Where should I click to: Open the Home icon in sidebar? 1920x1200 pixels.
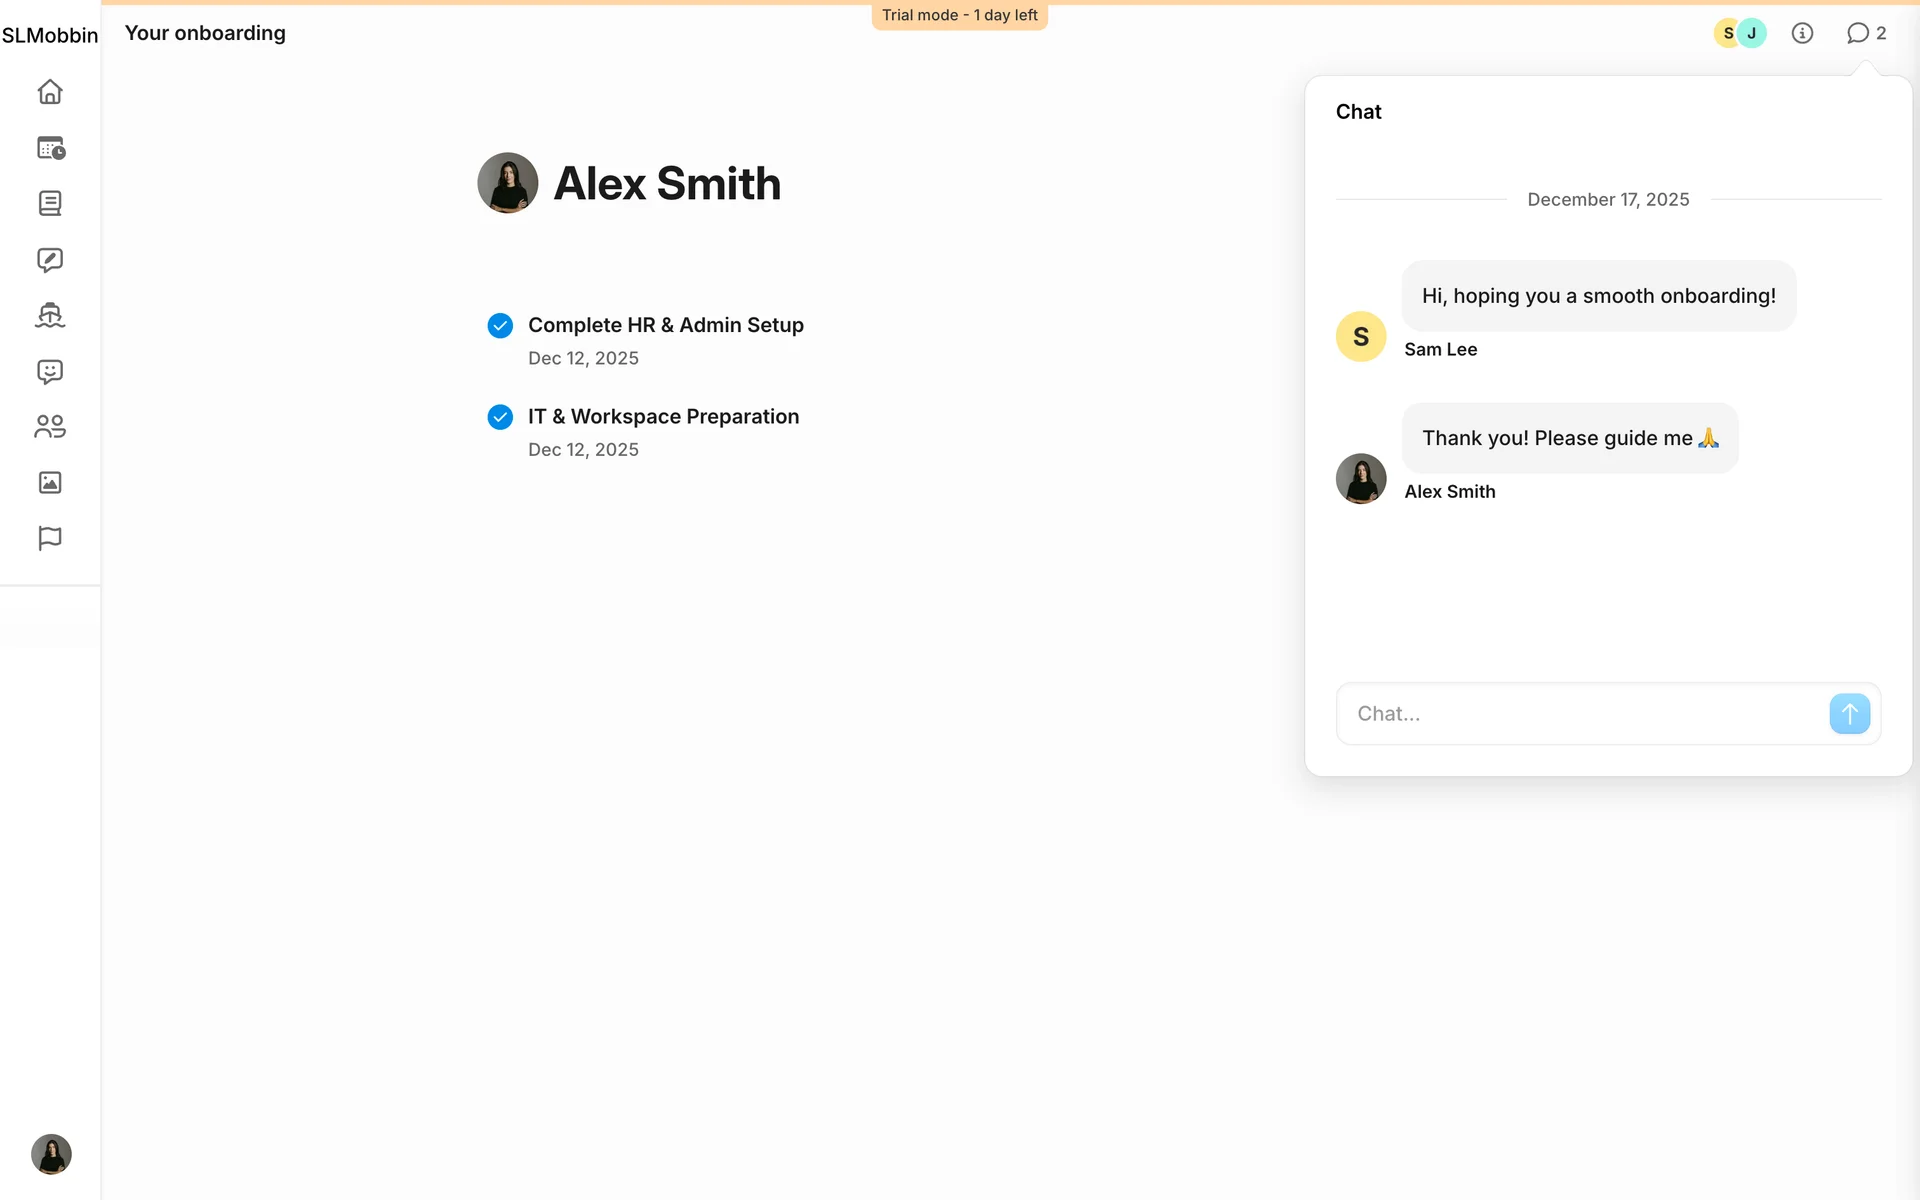click(x=50, y=92)
